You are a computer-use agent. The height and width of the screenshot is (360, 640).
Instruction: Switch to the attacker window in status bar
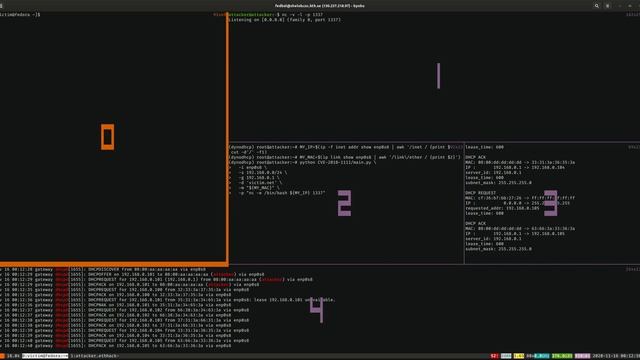pos(94,356)
